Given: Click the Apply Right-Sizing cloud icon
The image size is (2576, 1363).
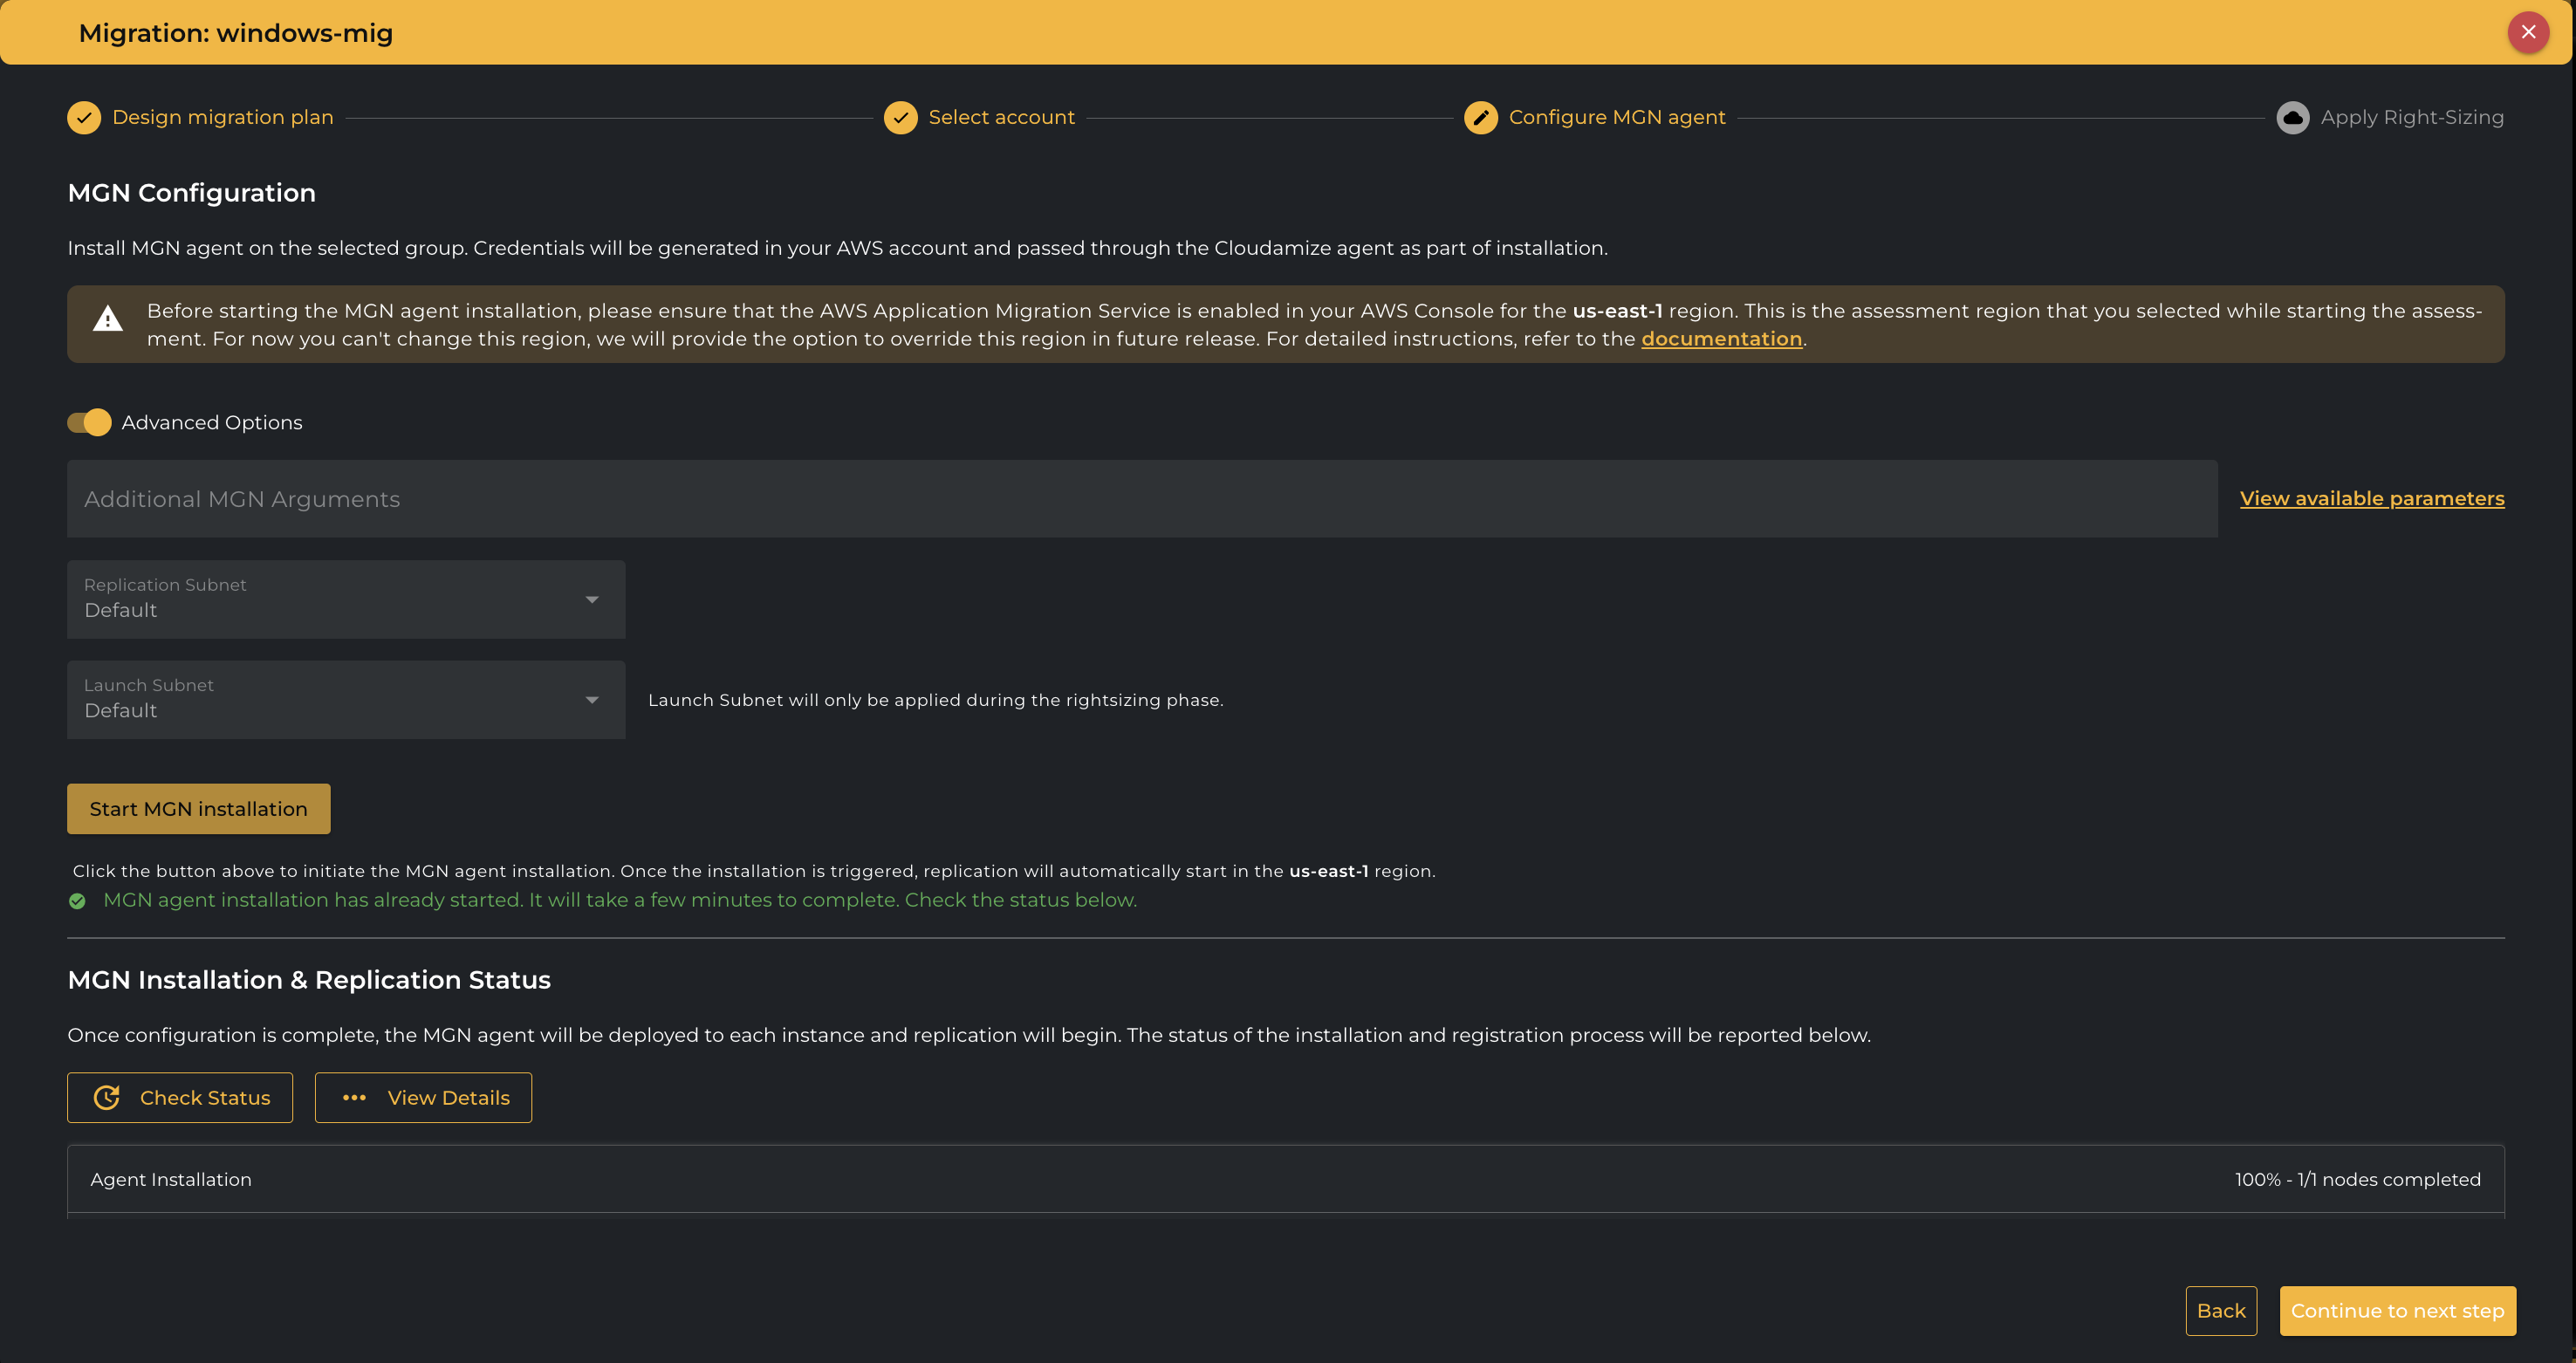Looking at the screenshot, I should pos(2292,118).
